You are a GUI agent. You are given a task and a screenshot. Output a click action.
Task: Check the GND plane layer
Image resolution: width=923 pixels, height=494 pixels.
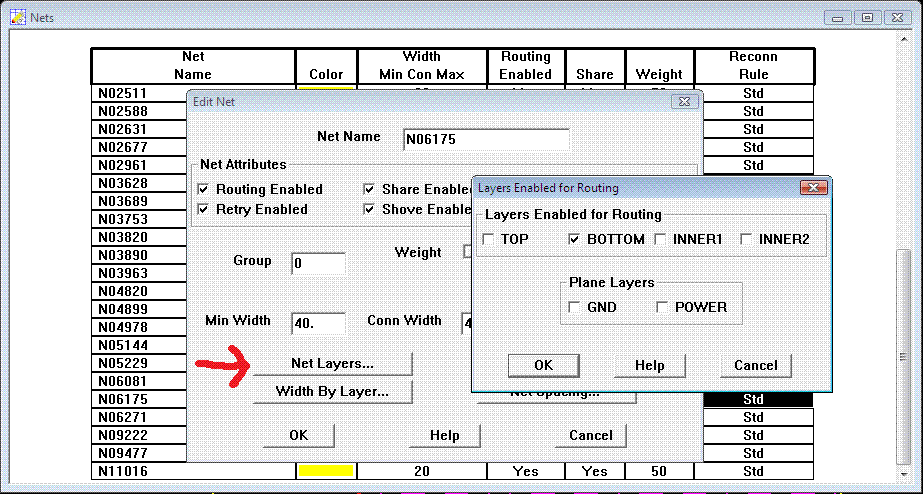(x=574, y=307)
